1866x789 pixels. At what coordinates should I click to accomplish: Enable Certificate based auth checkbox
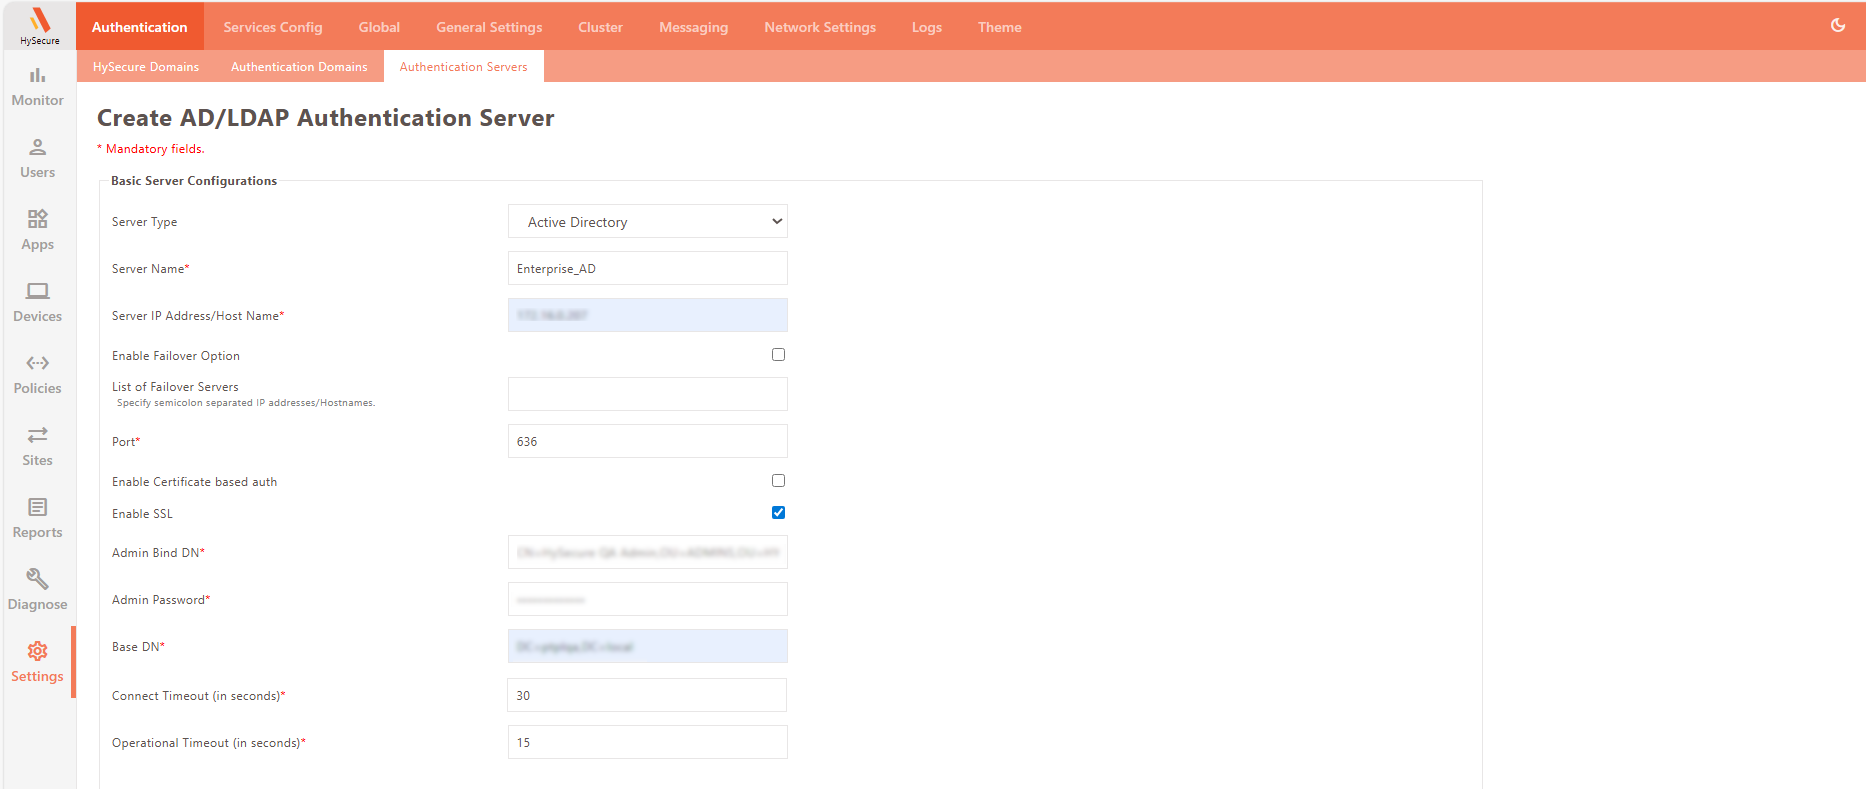tap(778, 481)
